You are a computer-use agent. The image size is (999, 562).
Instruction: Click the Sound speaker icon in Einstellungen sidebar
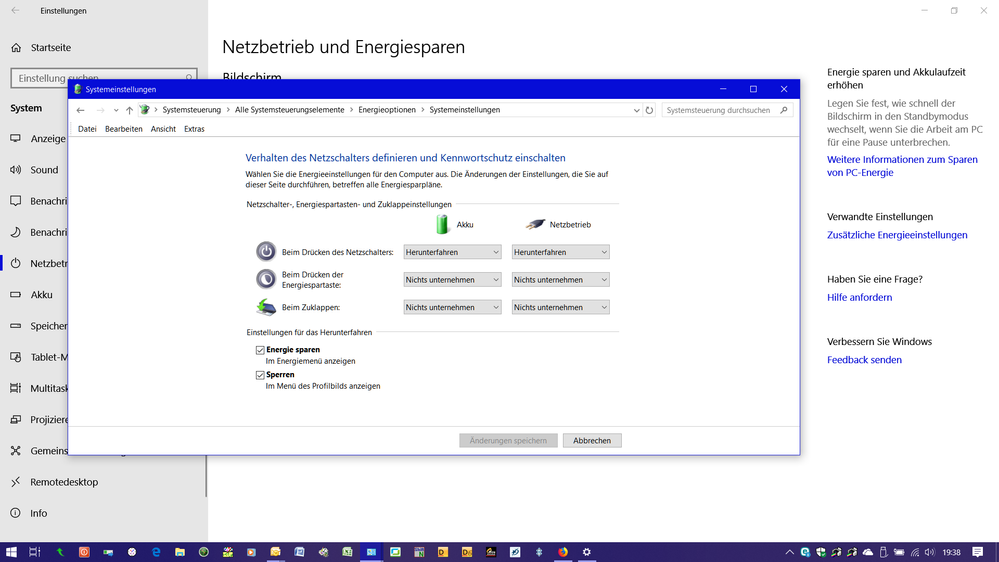pos(16,169)
